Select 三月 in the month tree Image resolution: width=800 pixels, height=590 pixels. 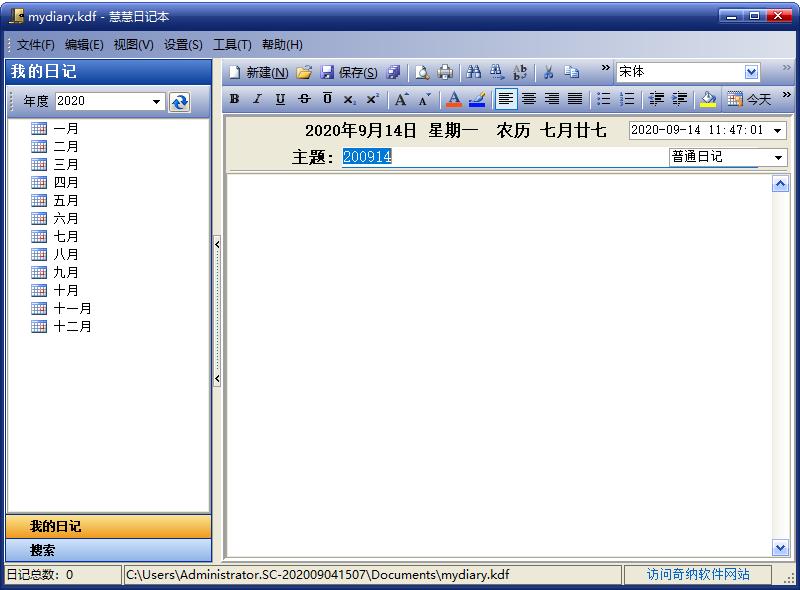coord(66,164)
